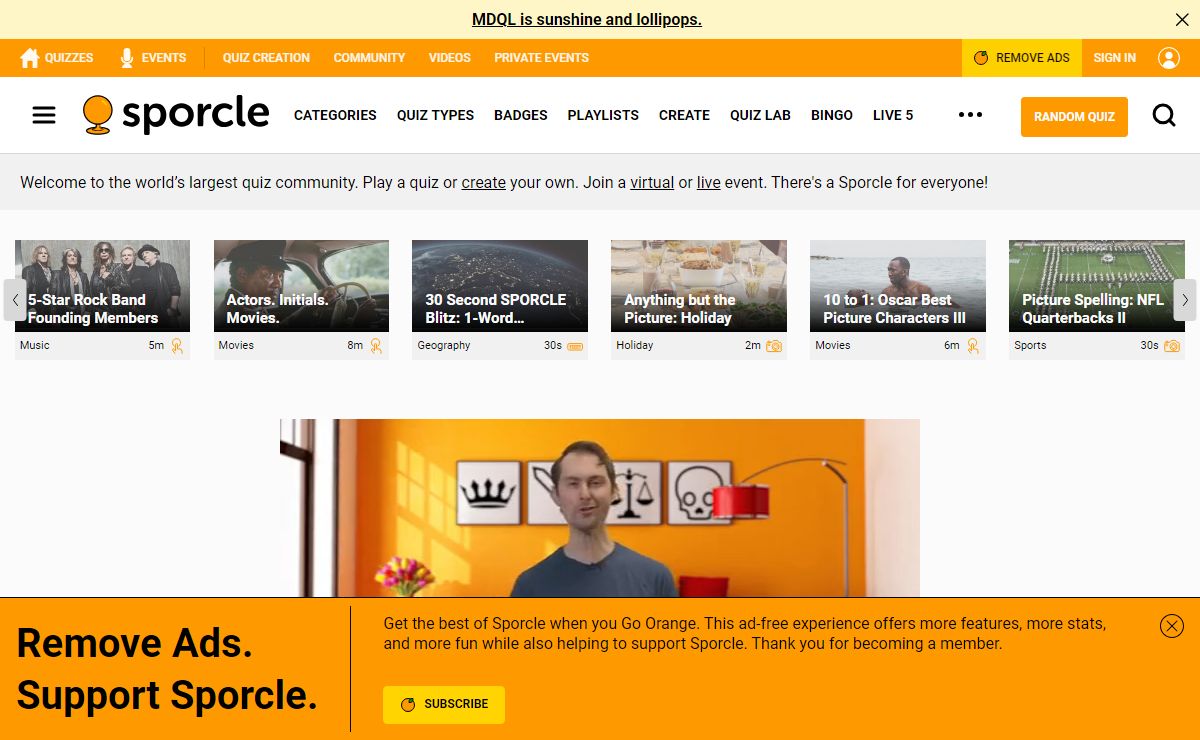Click the Remove Ads button in the top bar
Image resolution: width=1200 pixels, height=740 pixels.
click(x=1022, y=58)
